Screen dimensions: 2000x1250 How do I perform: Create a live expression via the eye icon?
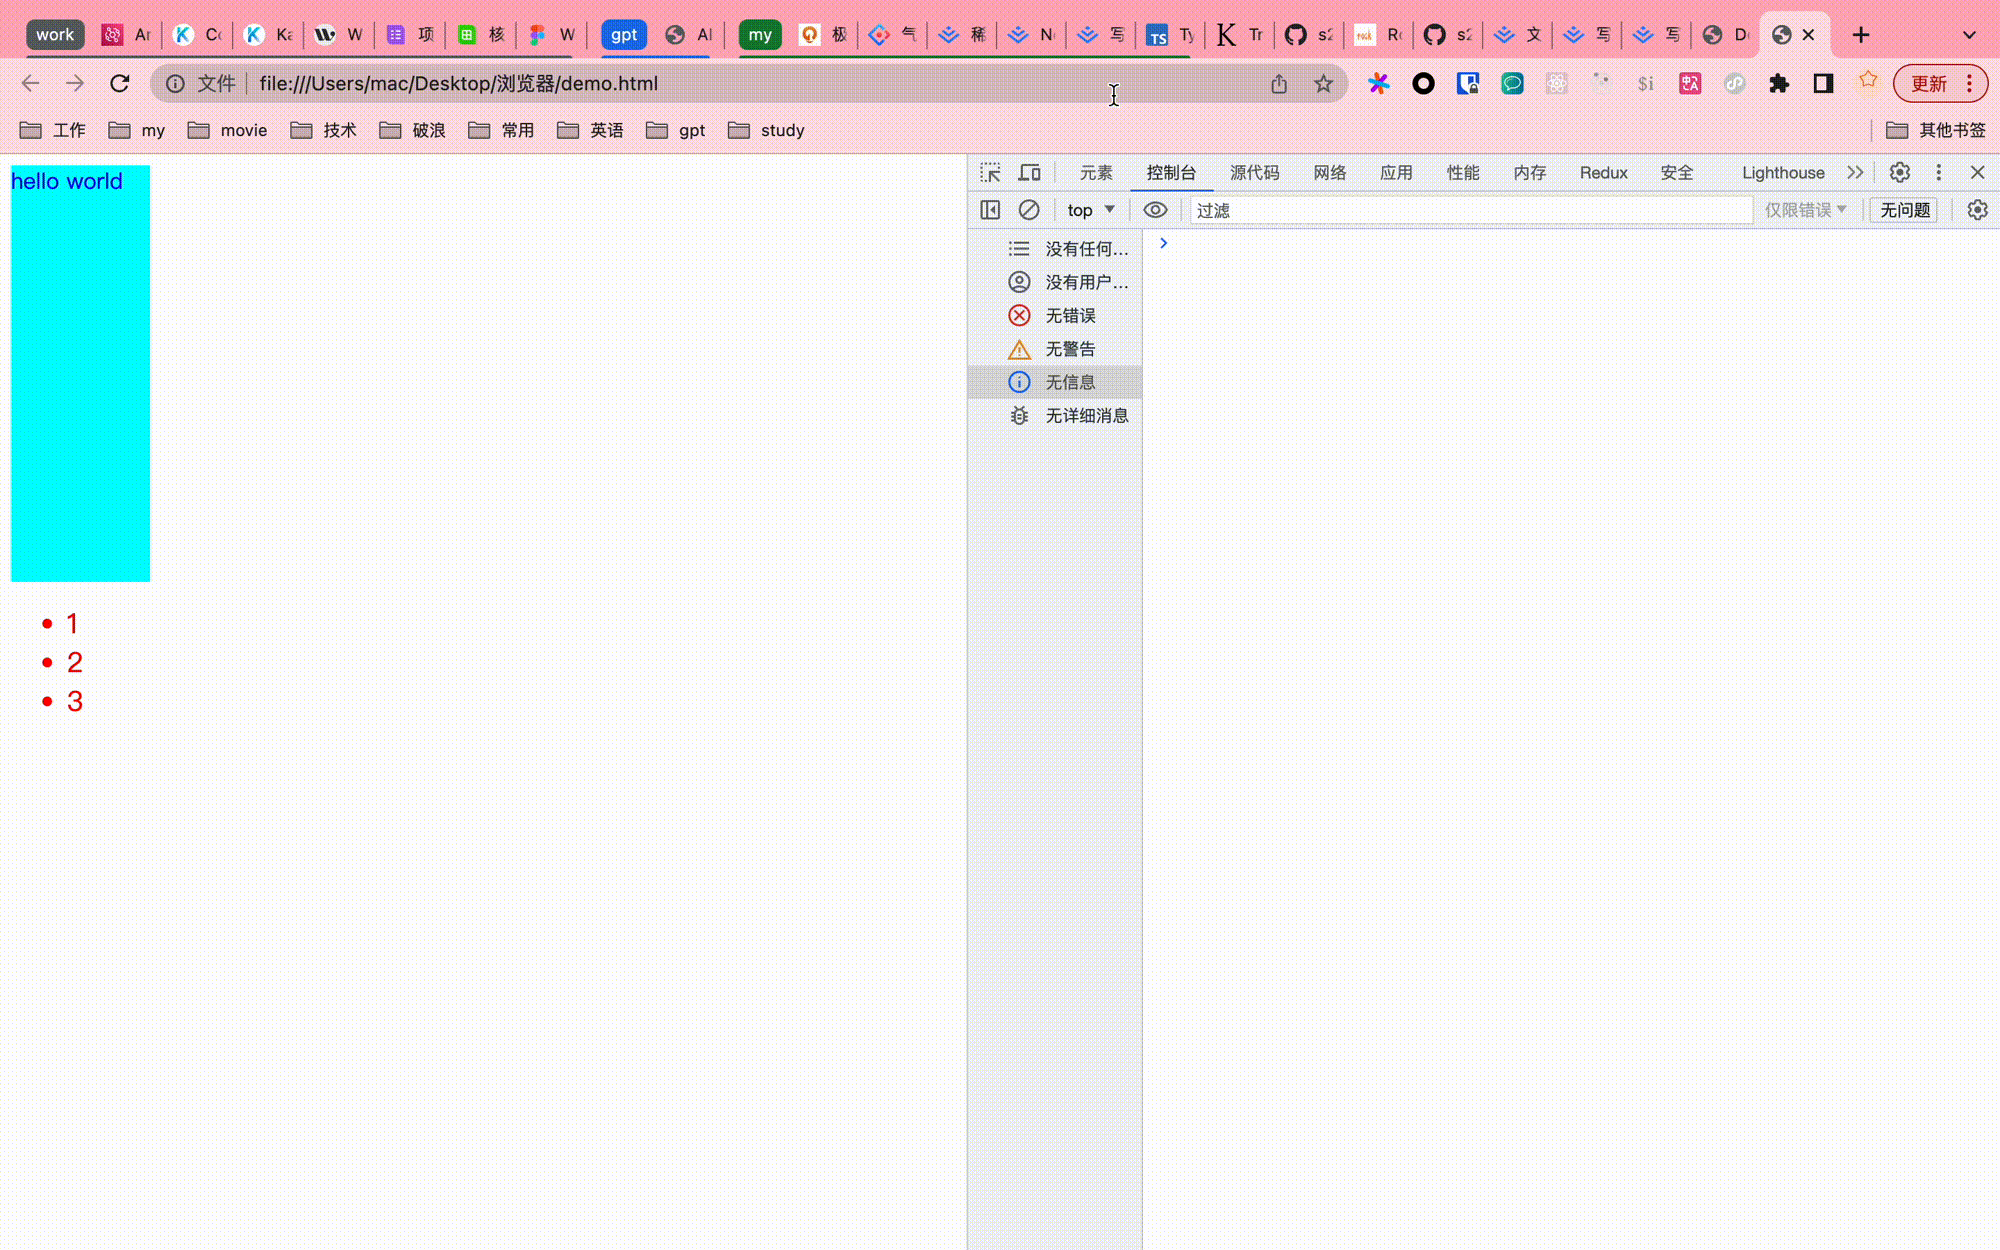tap(1155, 210)
